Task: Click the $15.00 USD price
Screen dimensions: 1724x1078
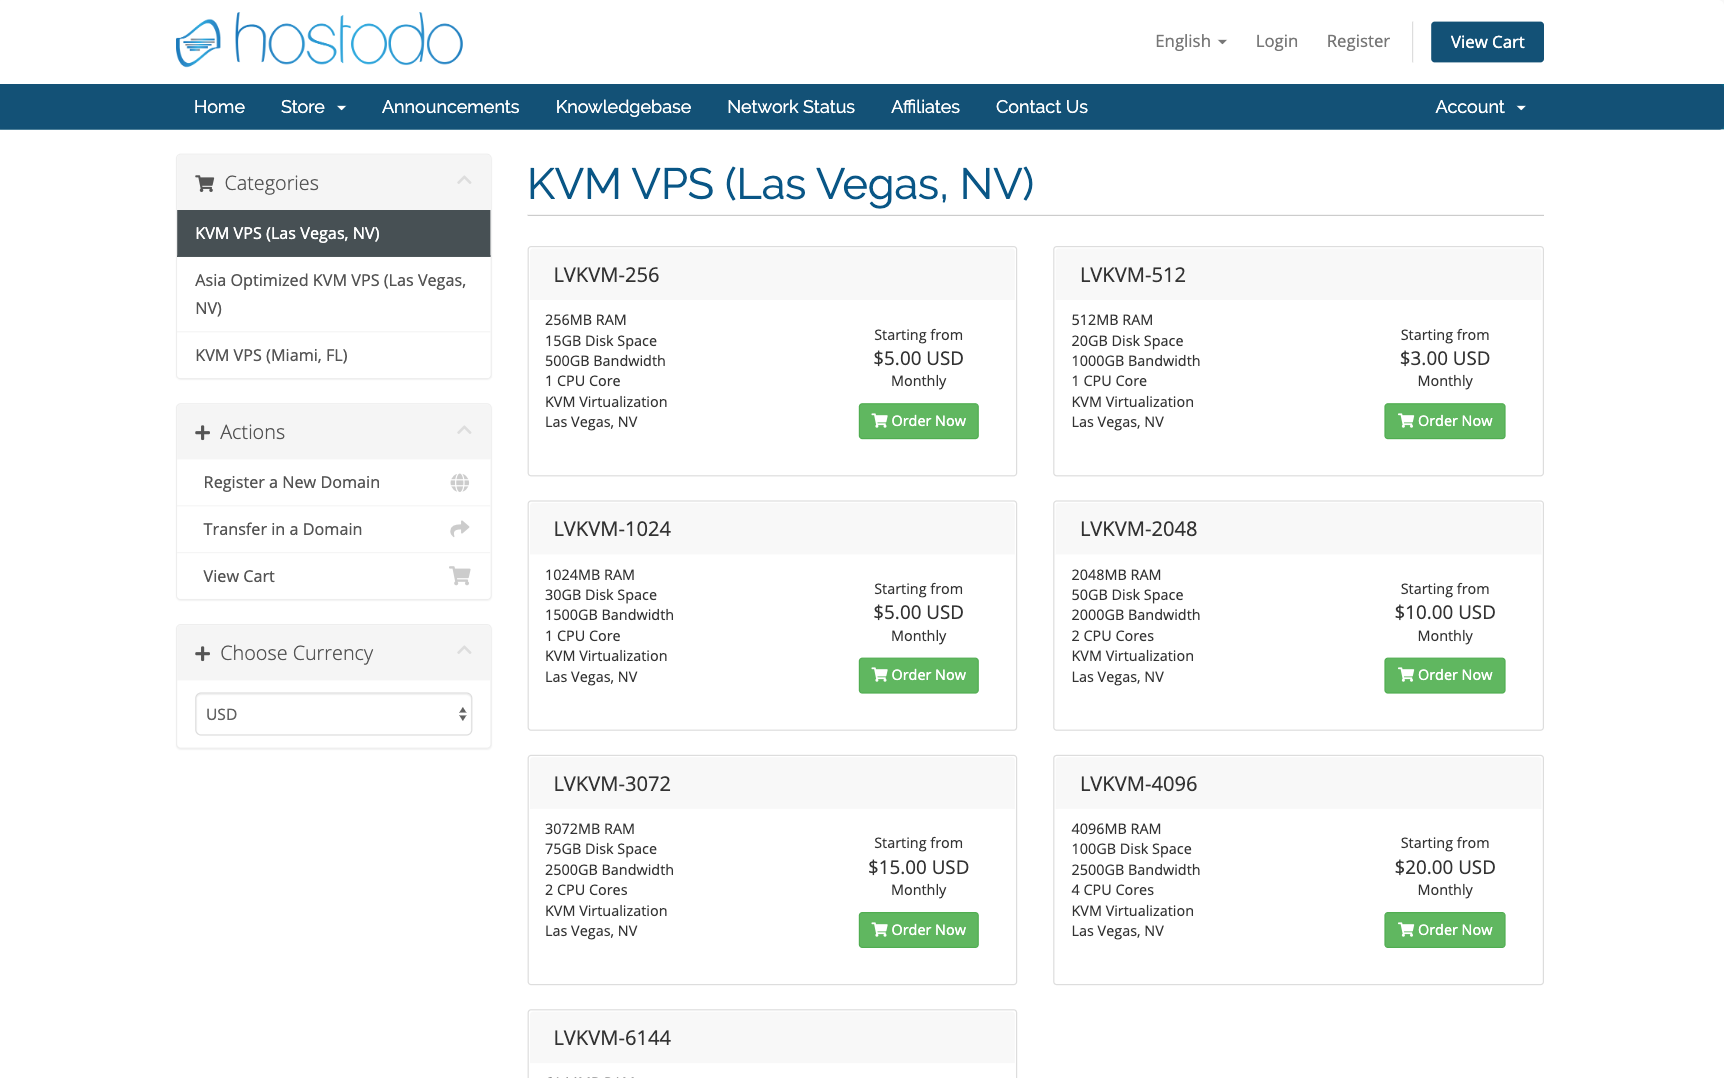Action: 918,867
